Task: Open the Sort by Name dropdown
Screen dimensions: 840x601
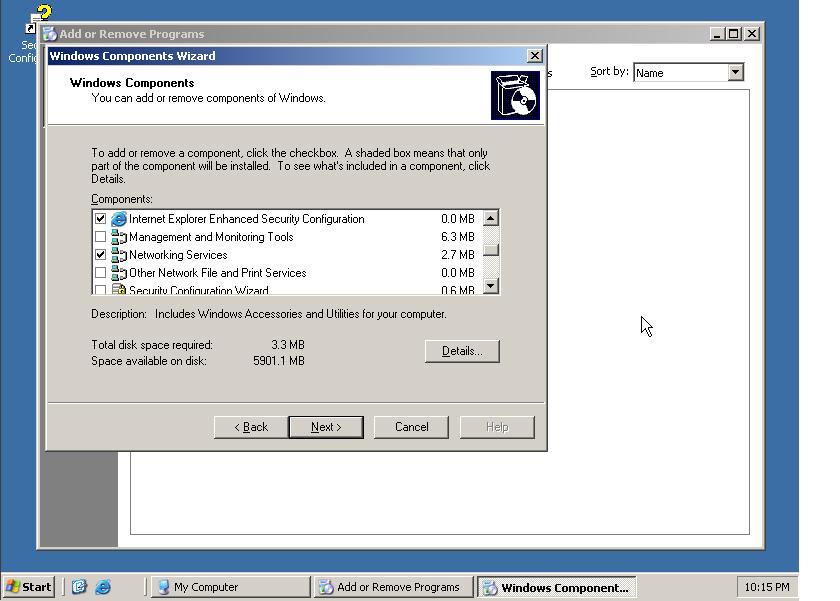Action: click(736, 72)
